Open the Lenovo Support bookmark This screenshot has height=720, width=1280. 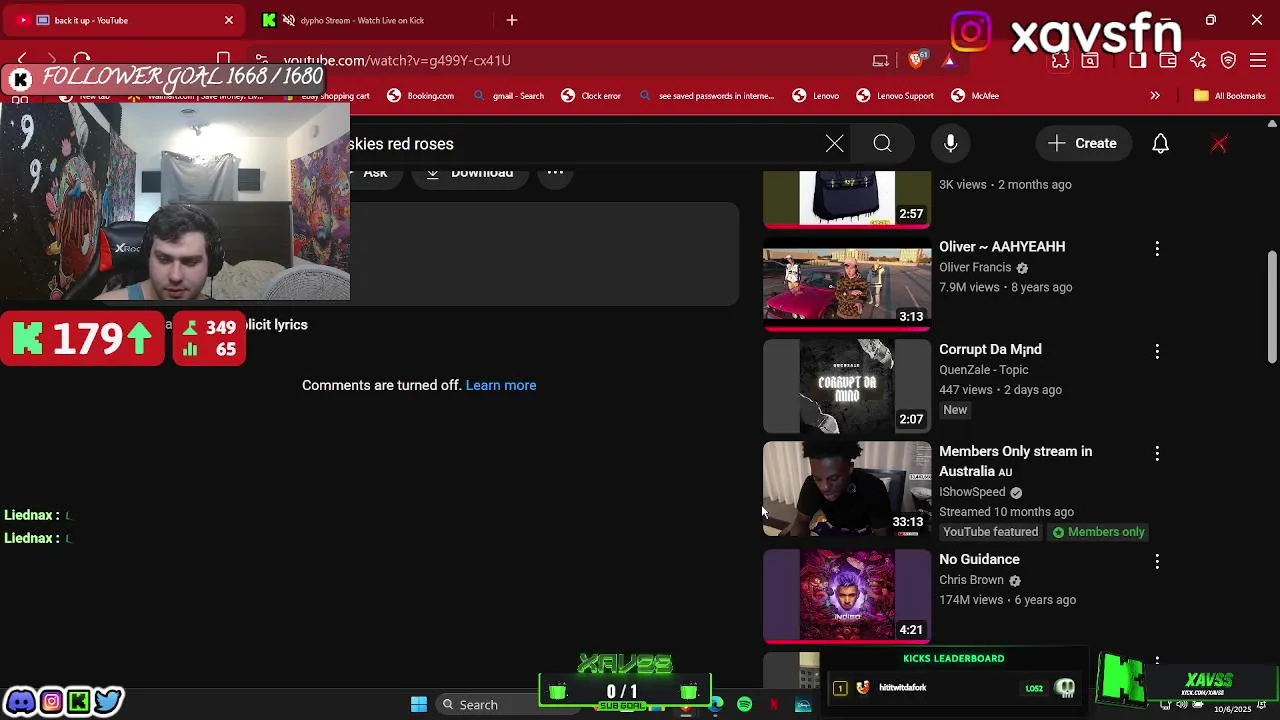click(895, 96)
